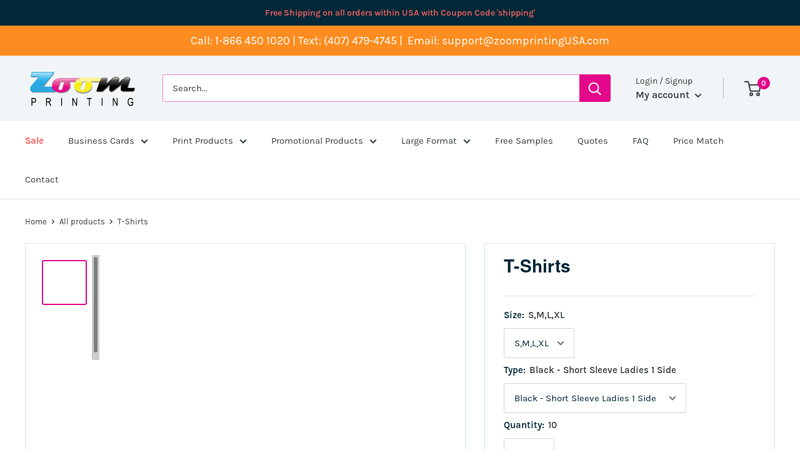The image size is (800, 450).
Task: Open the Price Match page
Action: [x=698, y=141]
